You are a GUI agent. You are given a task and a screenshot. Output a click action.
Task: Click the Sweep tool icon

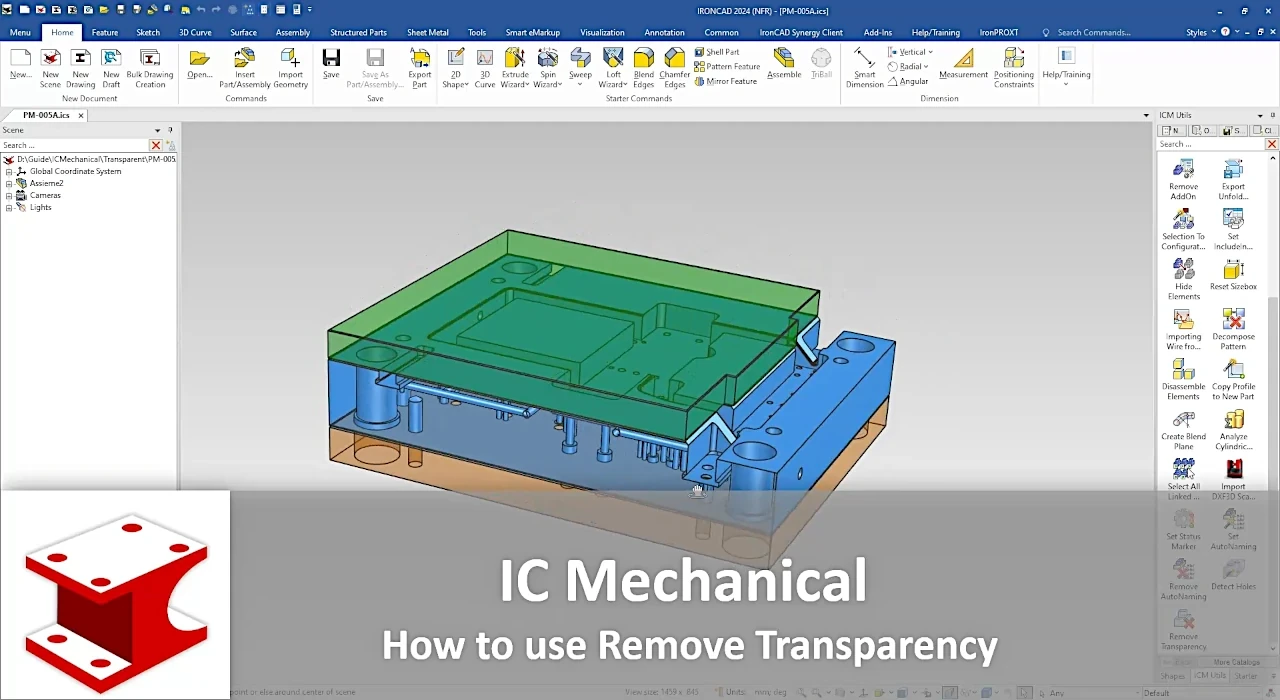tap(580, 58)
